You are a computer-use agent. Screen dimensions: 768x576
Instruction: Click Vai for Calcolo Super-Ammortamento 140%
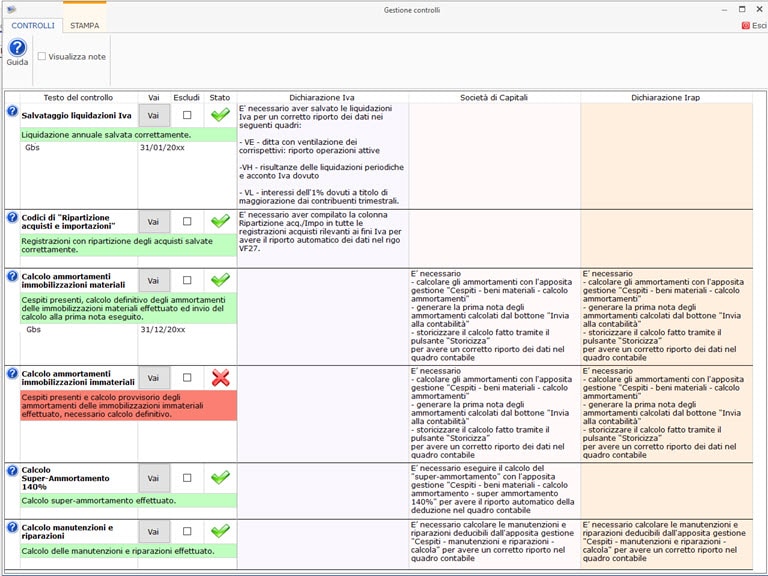point(154,478)
